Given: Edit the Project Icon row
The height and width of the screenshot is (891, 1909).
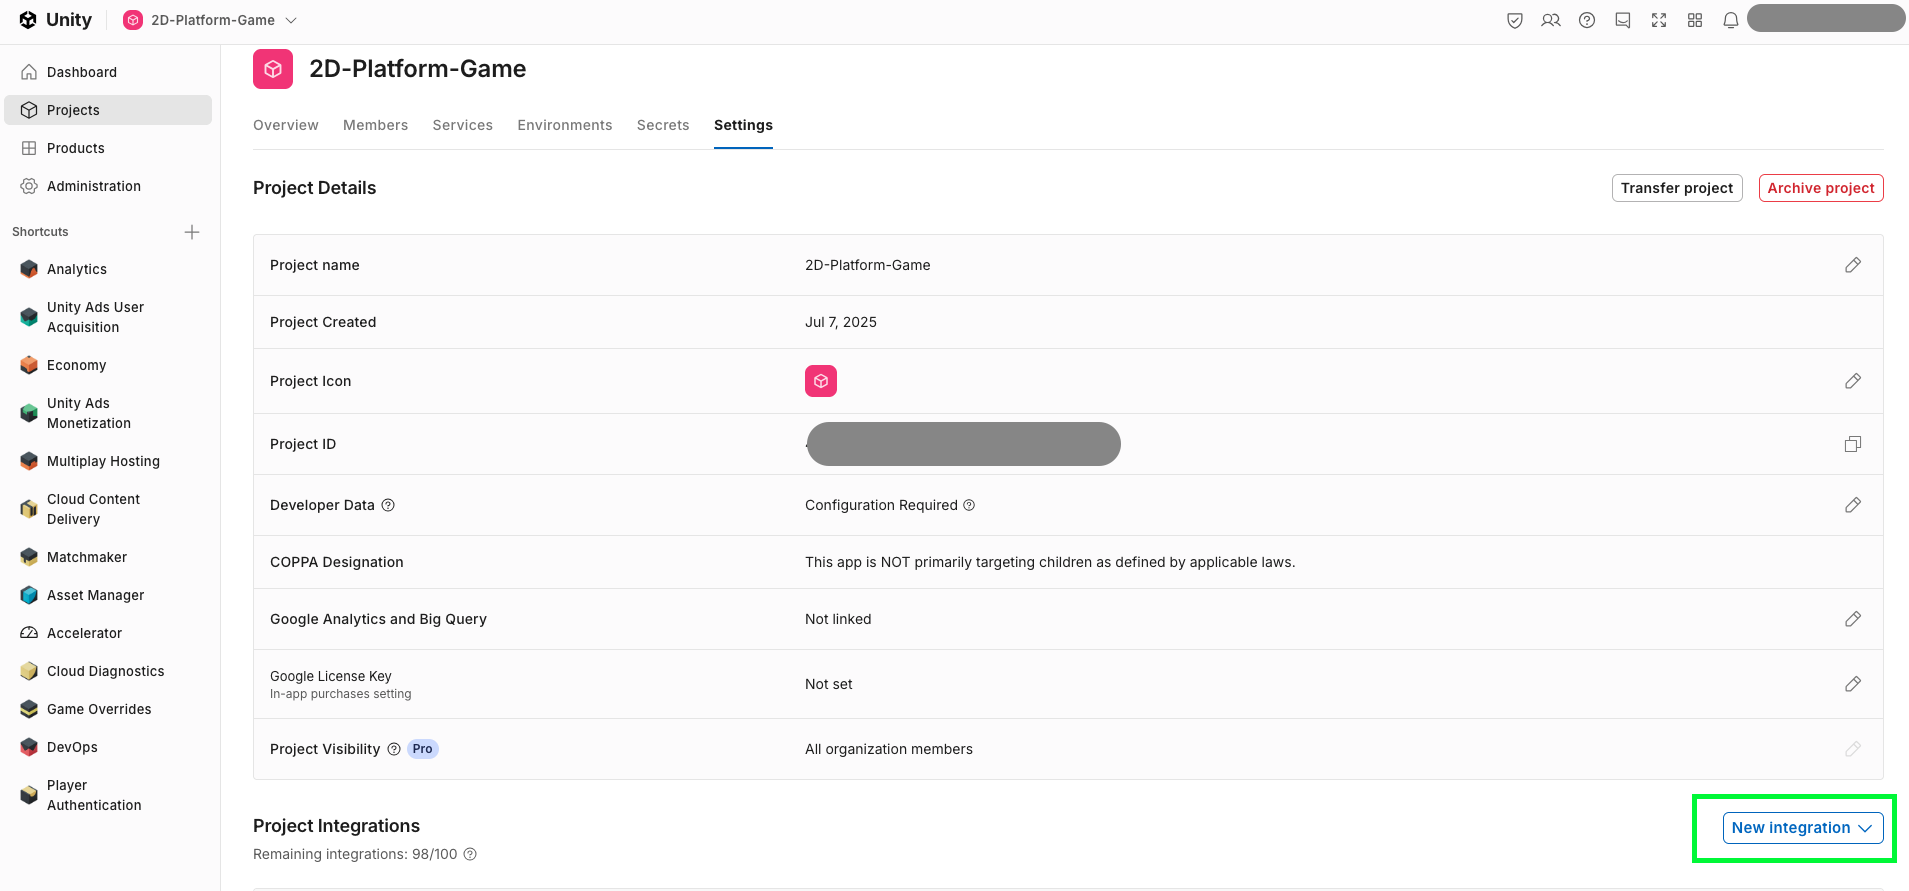Looking at the screenshot, I should pyautogui.click(x=1852, y=381).
